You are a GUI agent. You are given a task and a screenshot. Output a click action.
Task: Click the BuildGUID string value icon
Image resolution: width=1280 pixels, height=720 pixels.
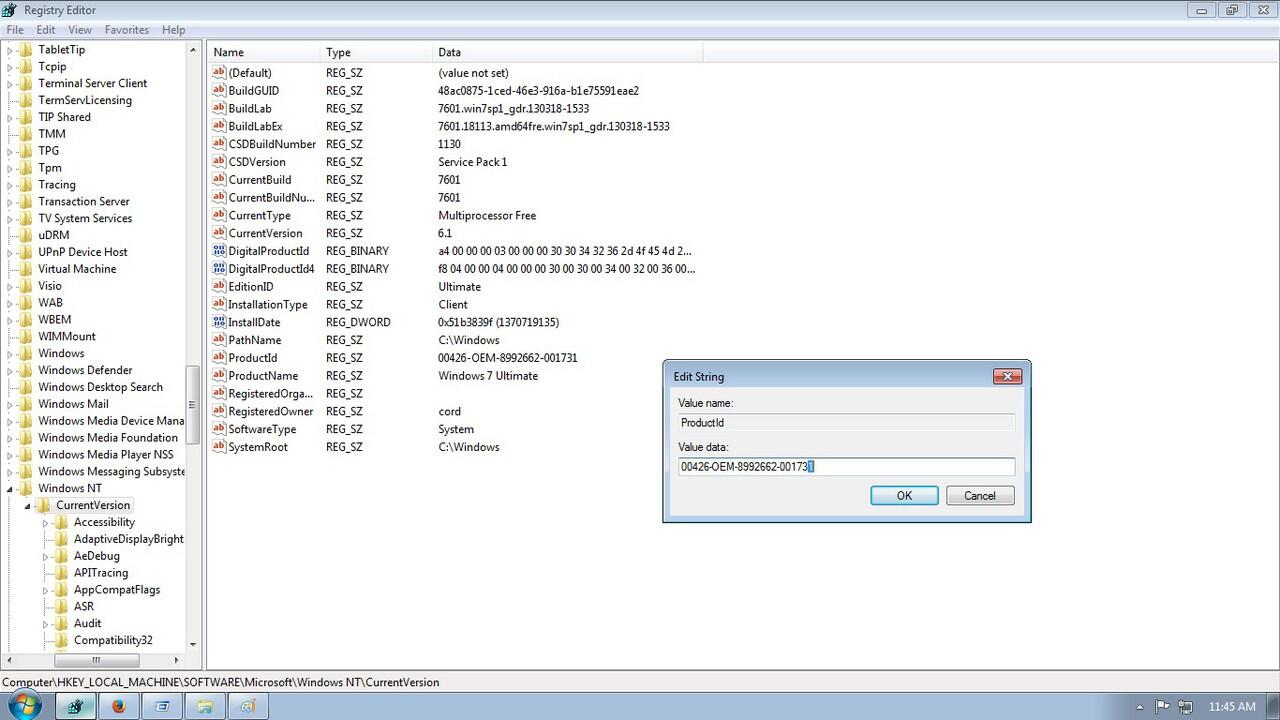pos(219,90)
